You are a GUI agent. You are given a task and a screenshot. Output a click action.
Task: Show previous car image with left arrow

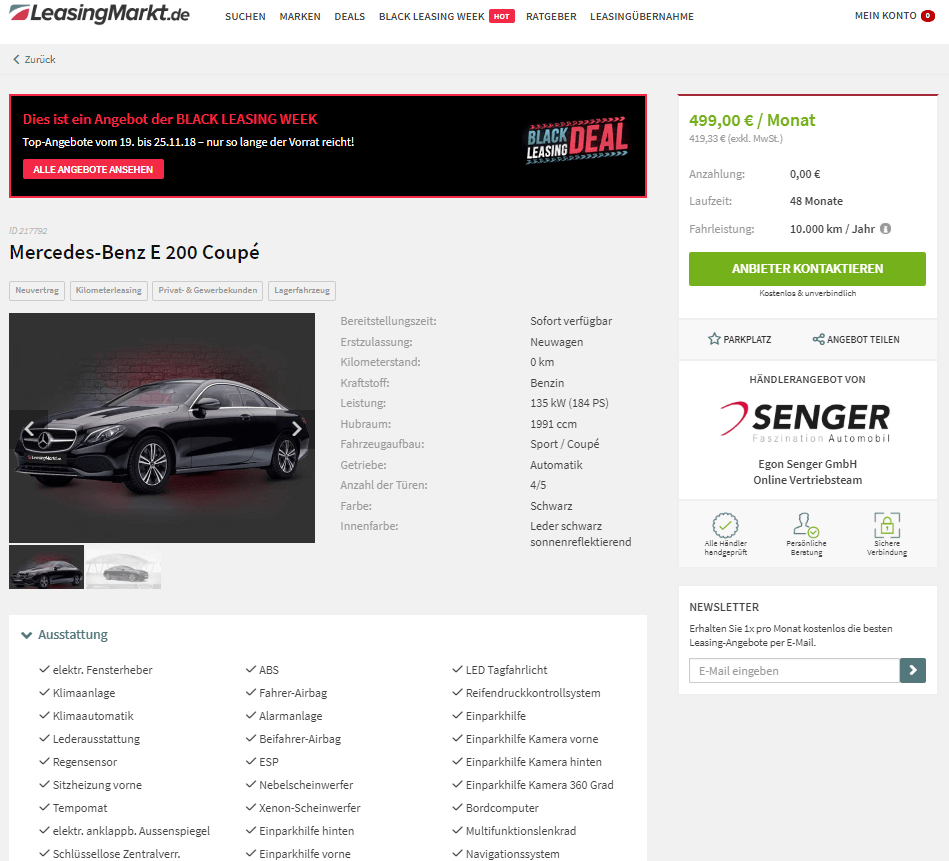point(29,429)
